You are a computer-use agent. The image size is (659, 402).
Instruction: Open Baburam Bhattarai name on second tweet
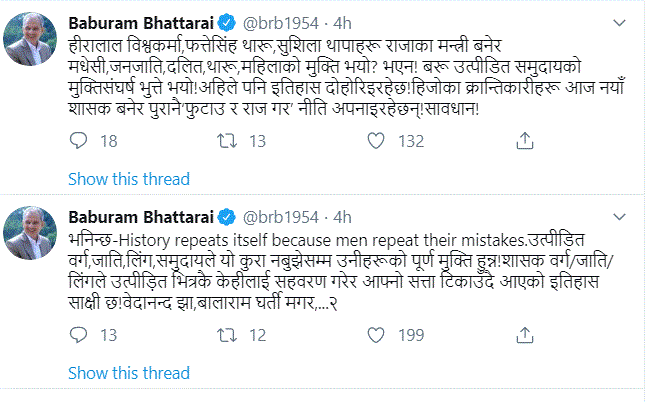coord(141,216)
